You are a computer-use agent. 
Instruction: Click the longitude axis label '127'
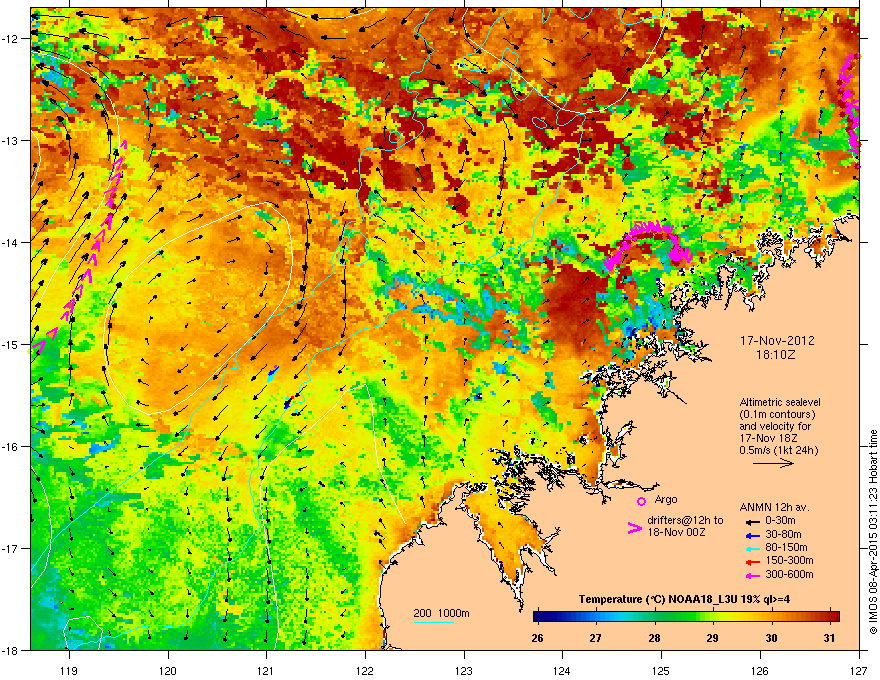tap(859, 670)
